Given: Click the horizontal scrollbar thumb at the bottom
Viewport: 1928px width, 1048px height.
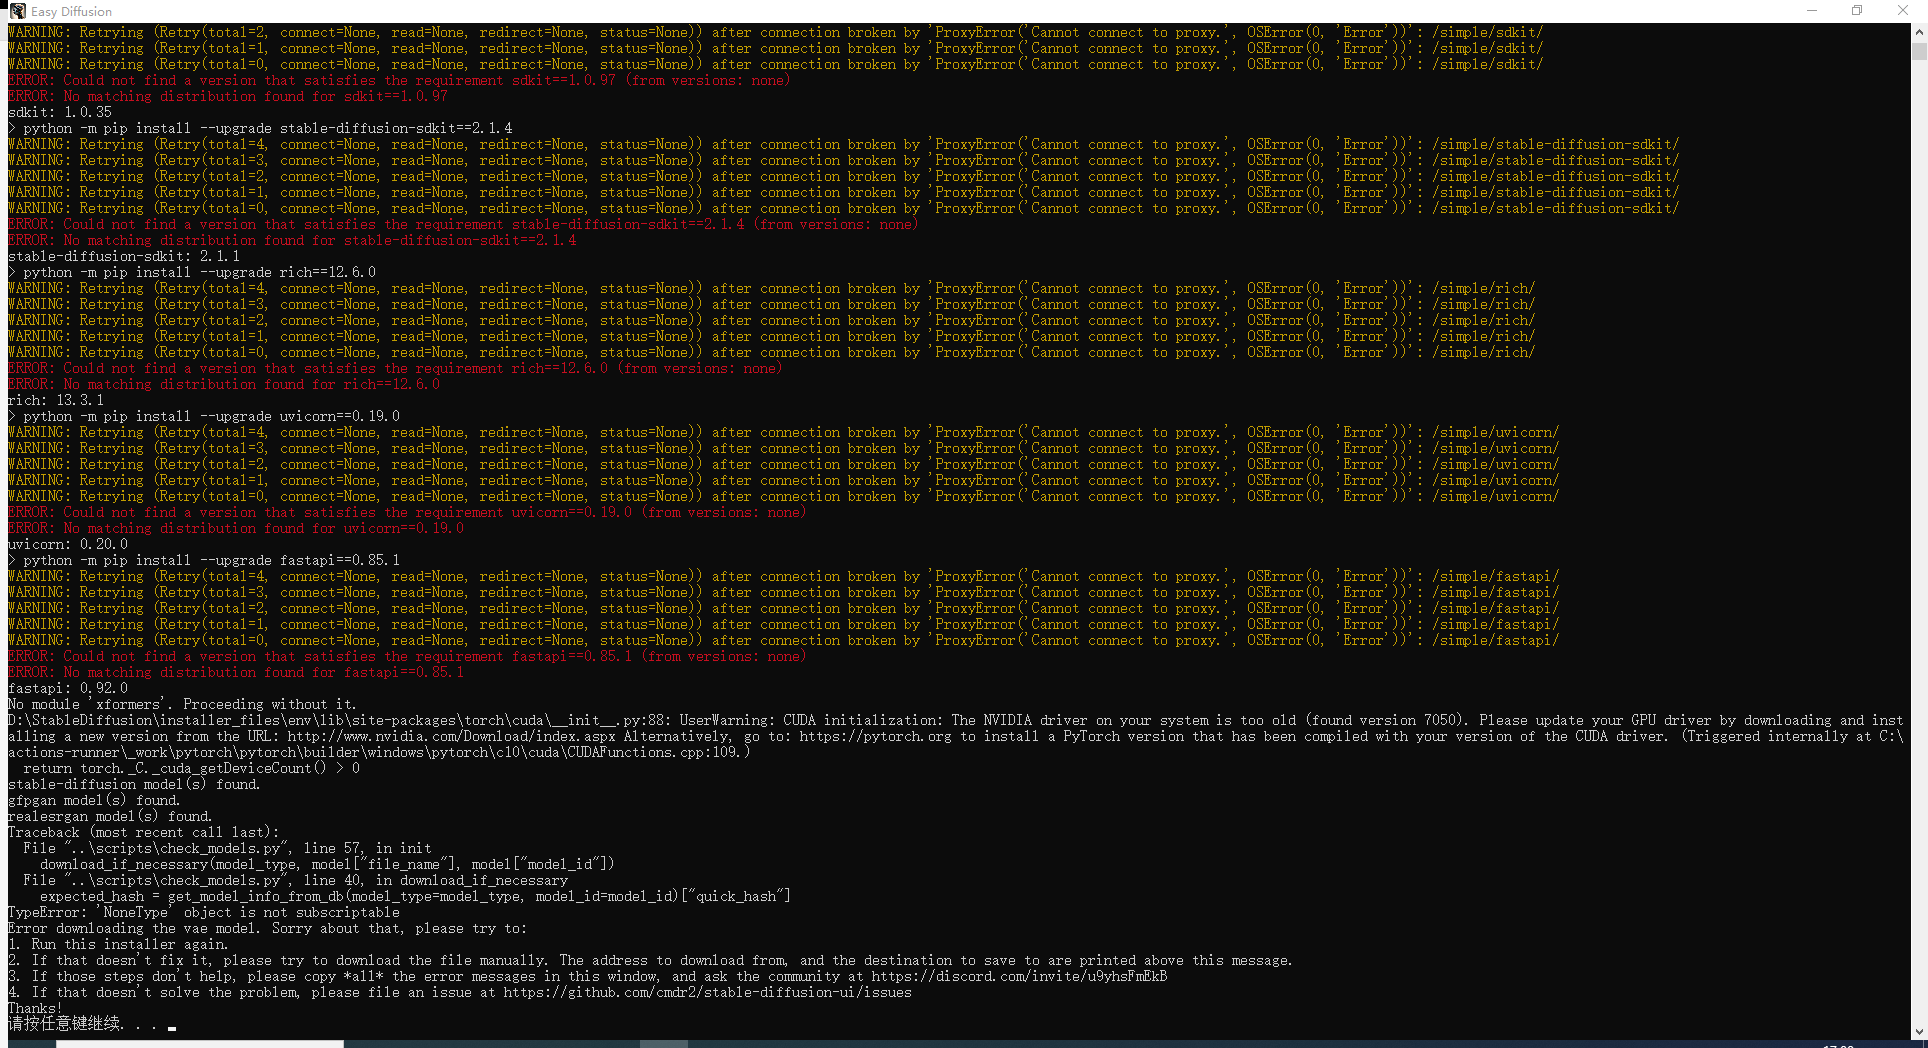Looking at the screenshot, I should click(200, 1043).
